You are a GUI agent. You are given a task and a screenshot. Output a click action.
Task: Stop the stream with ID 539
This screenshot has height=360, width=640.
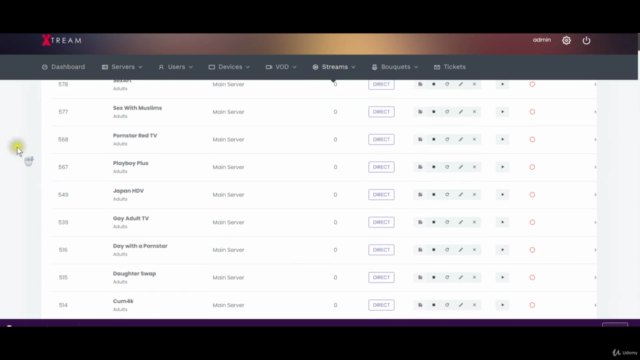pyautogui.click(x=433, y=222)
